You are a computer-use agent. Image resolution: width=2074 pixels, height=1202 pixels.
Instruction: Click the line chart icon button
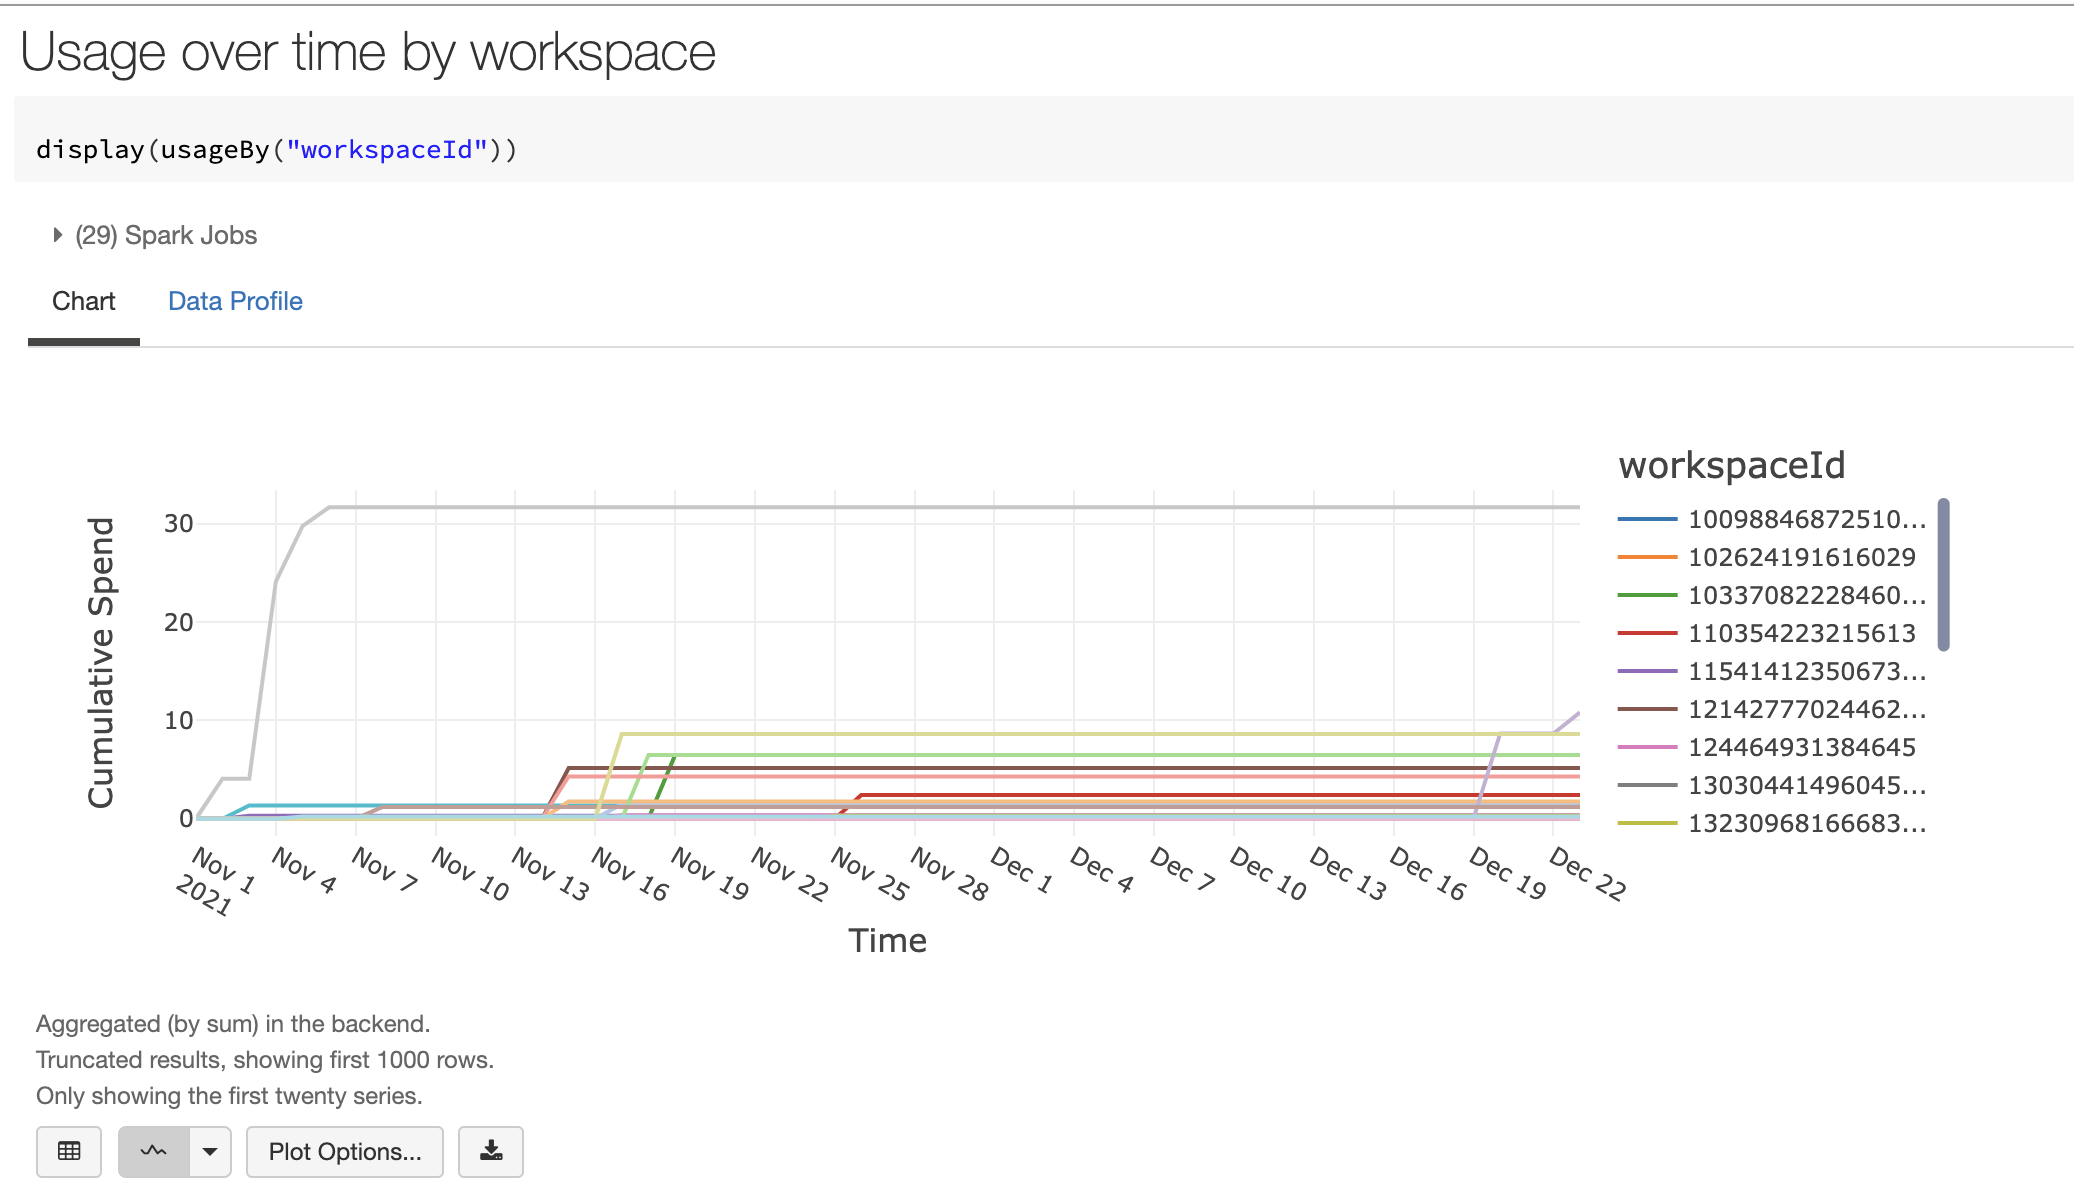click(x=153, y=1151)
